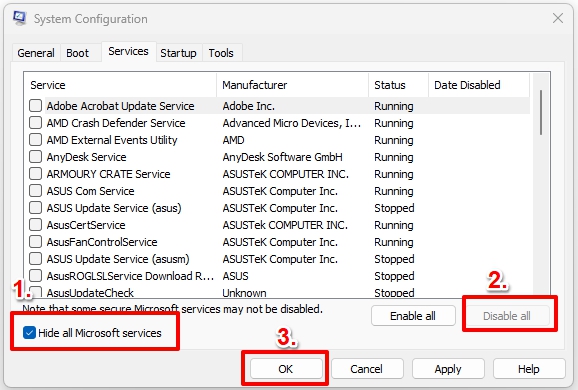Screen dimensions: 578x390
Task: Uncheck Hide all Microsoft services
Action: tap(29, 332)
